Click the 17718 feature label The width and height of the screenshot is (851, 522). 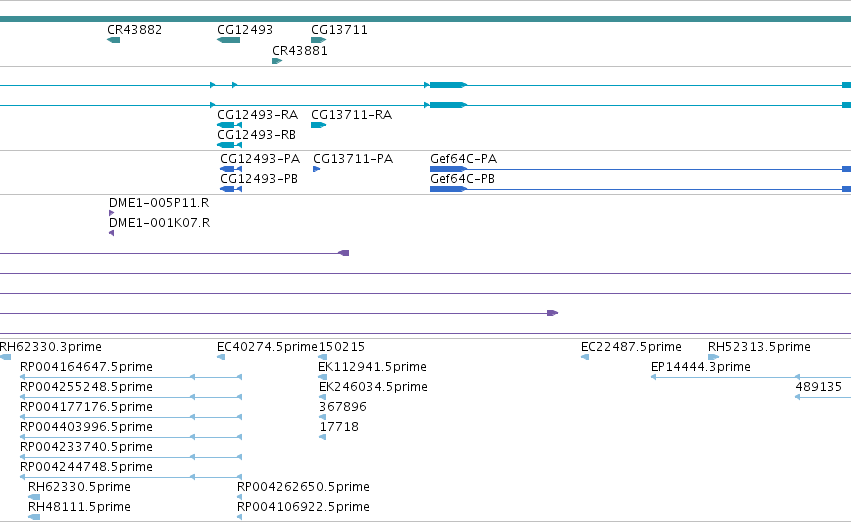click(x=339, y=427)
